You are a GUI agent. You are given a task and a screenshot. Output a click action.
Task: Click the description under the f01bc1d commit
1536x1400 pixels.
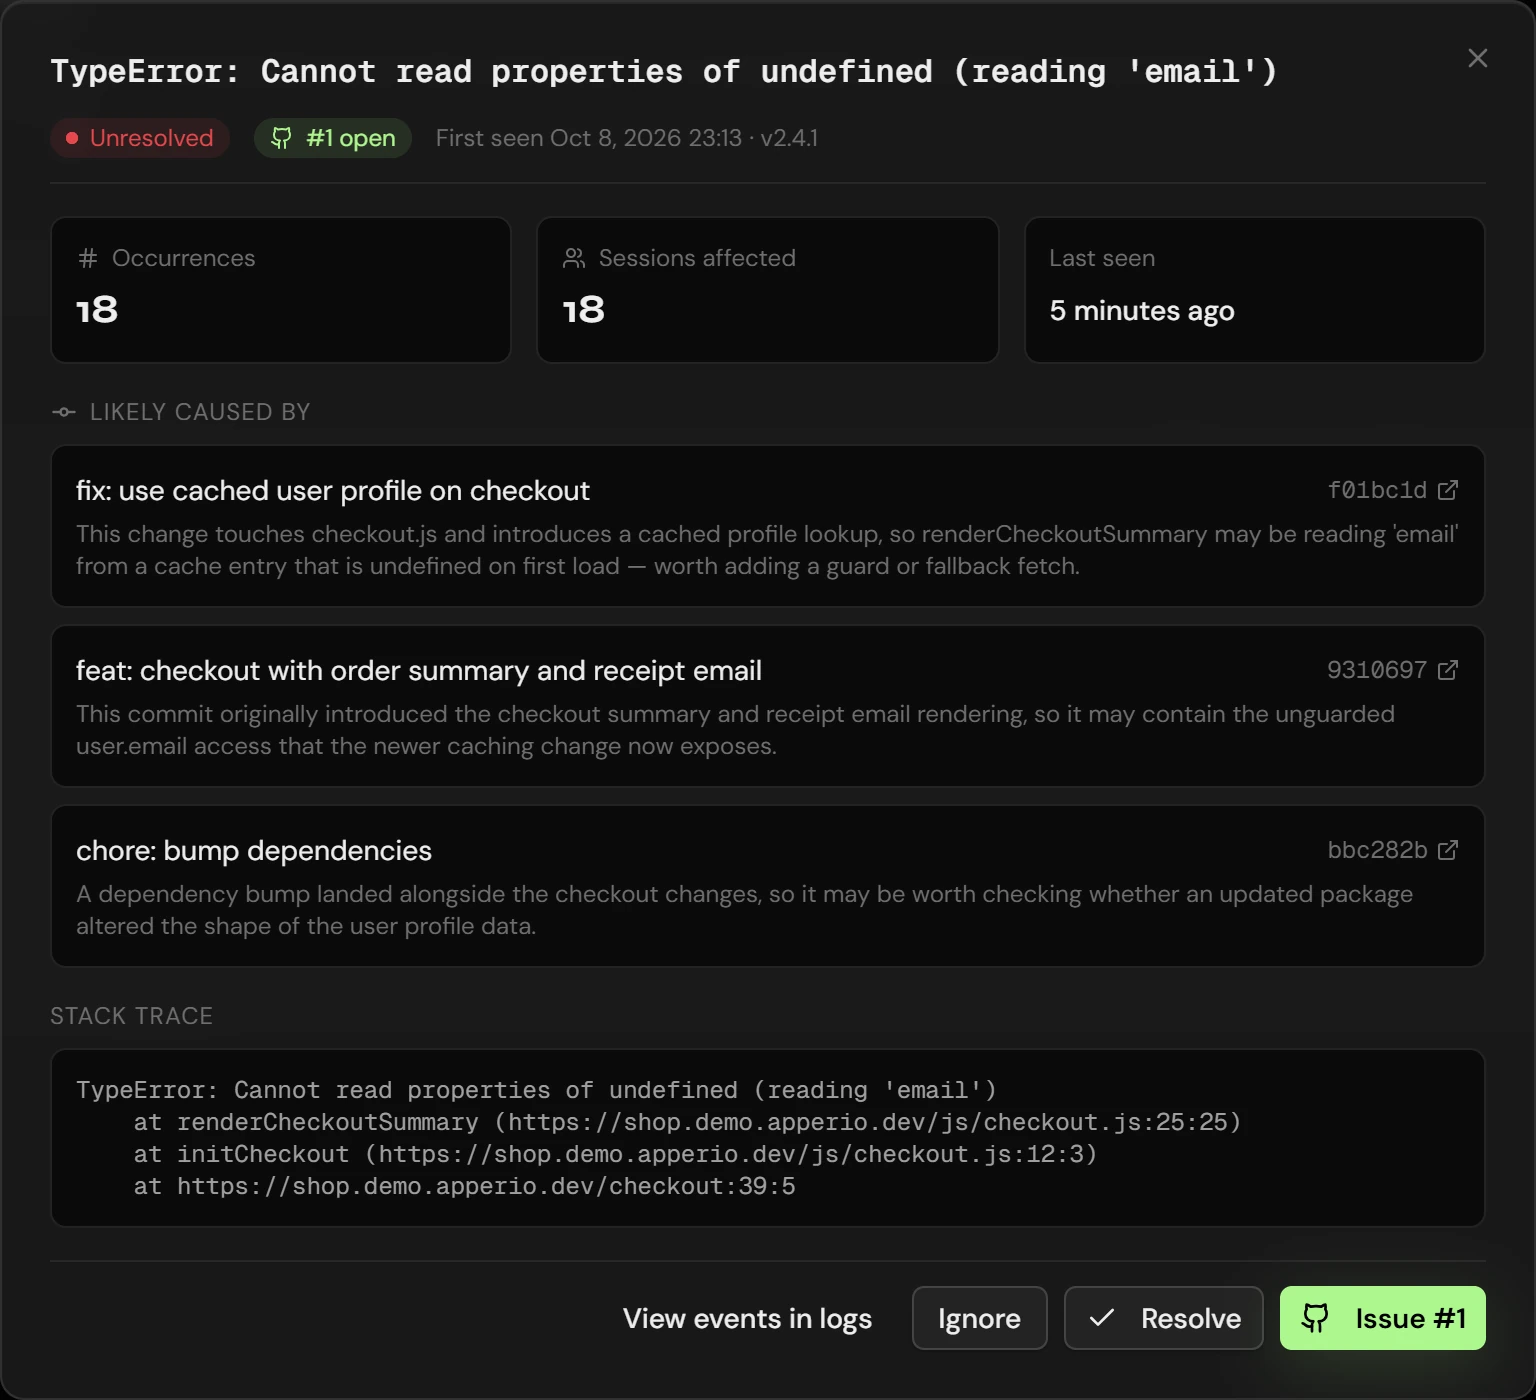click(x=767, y=550)
